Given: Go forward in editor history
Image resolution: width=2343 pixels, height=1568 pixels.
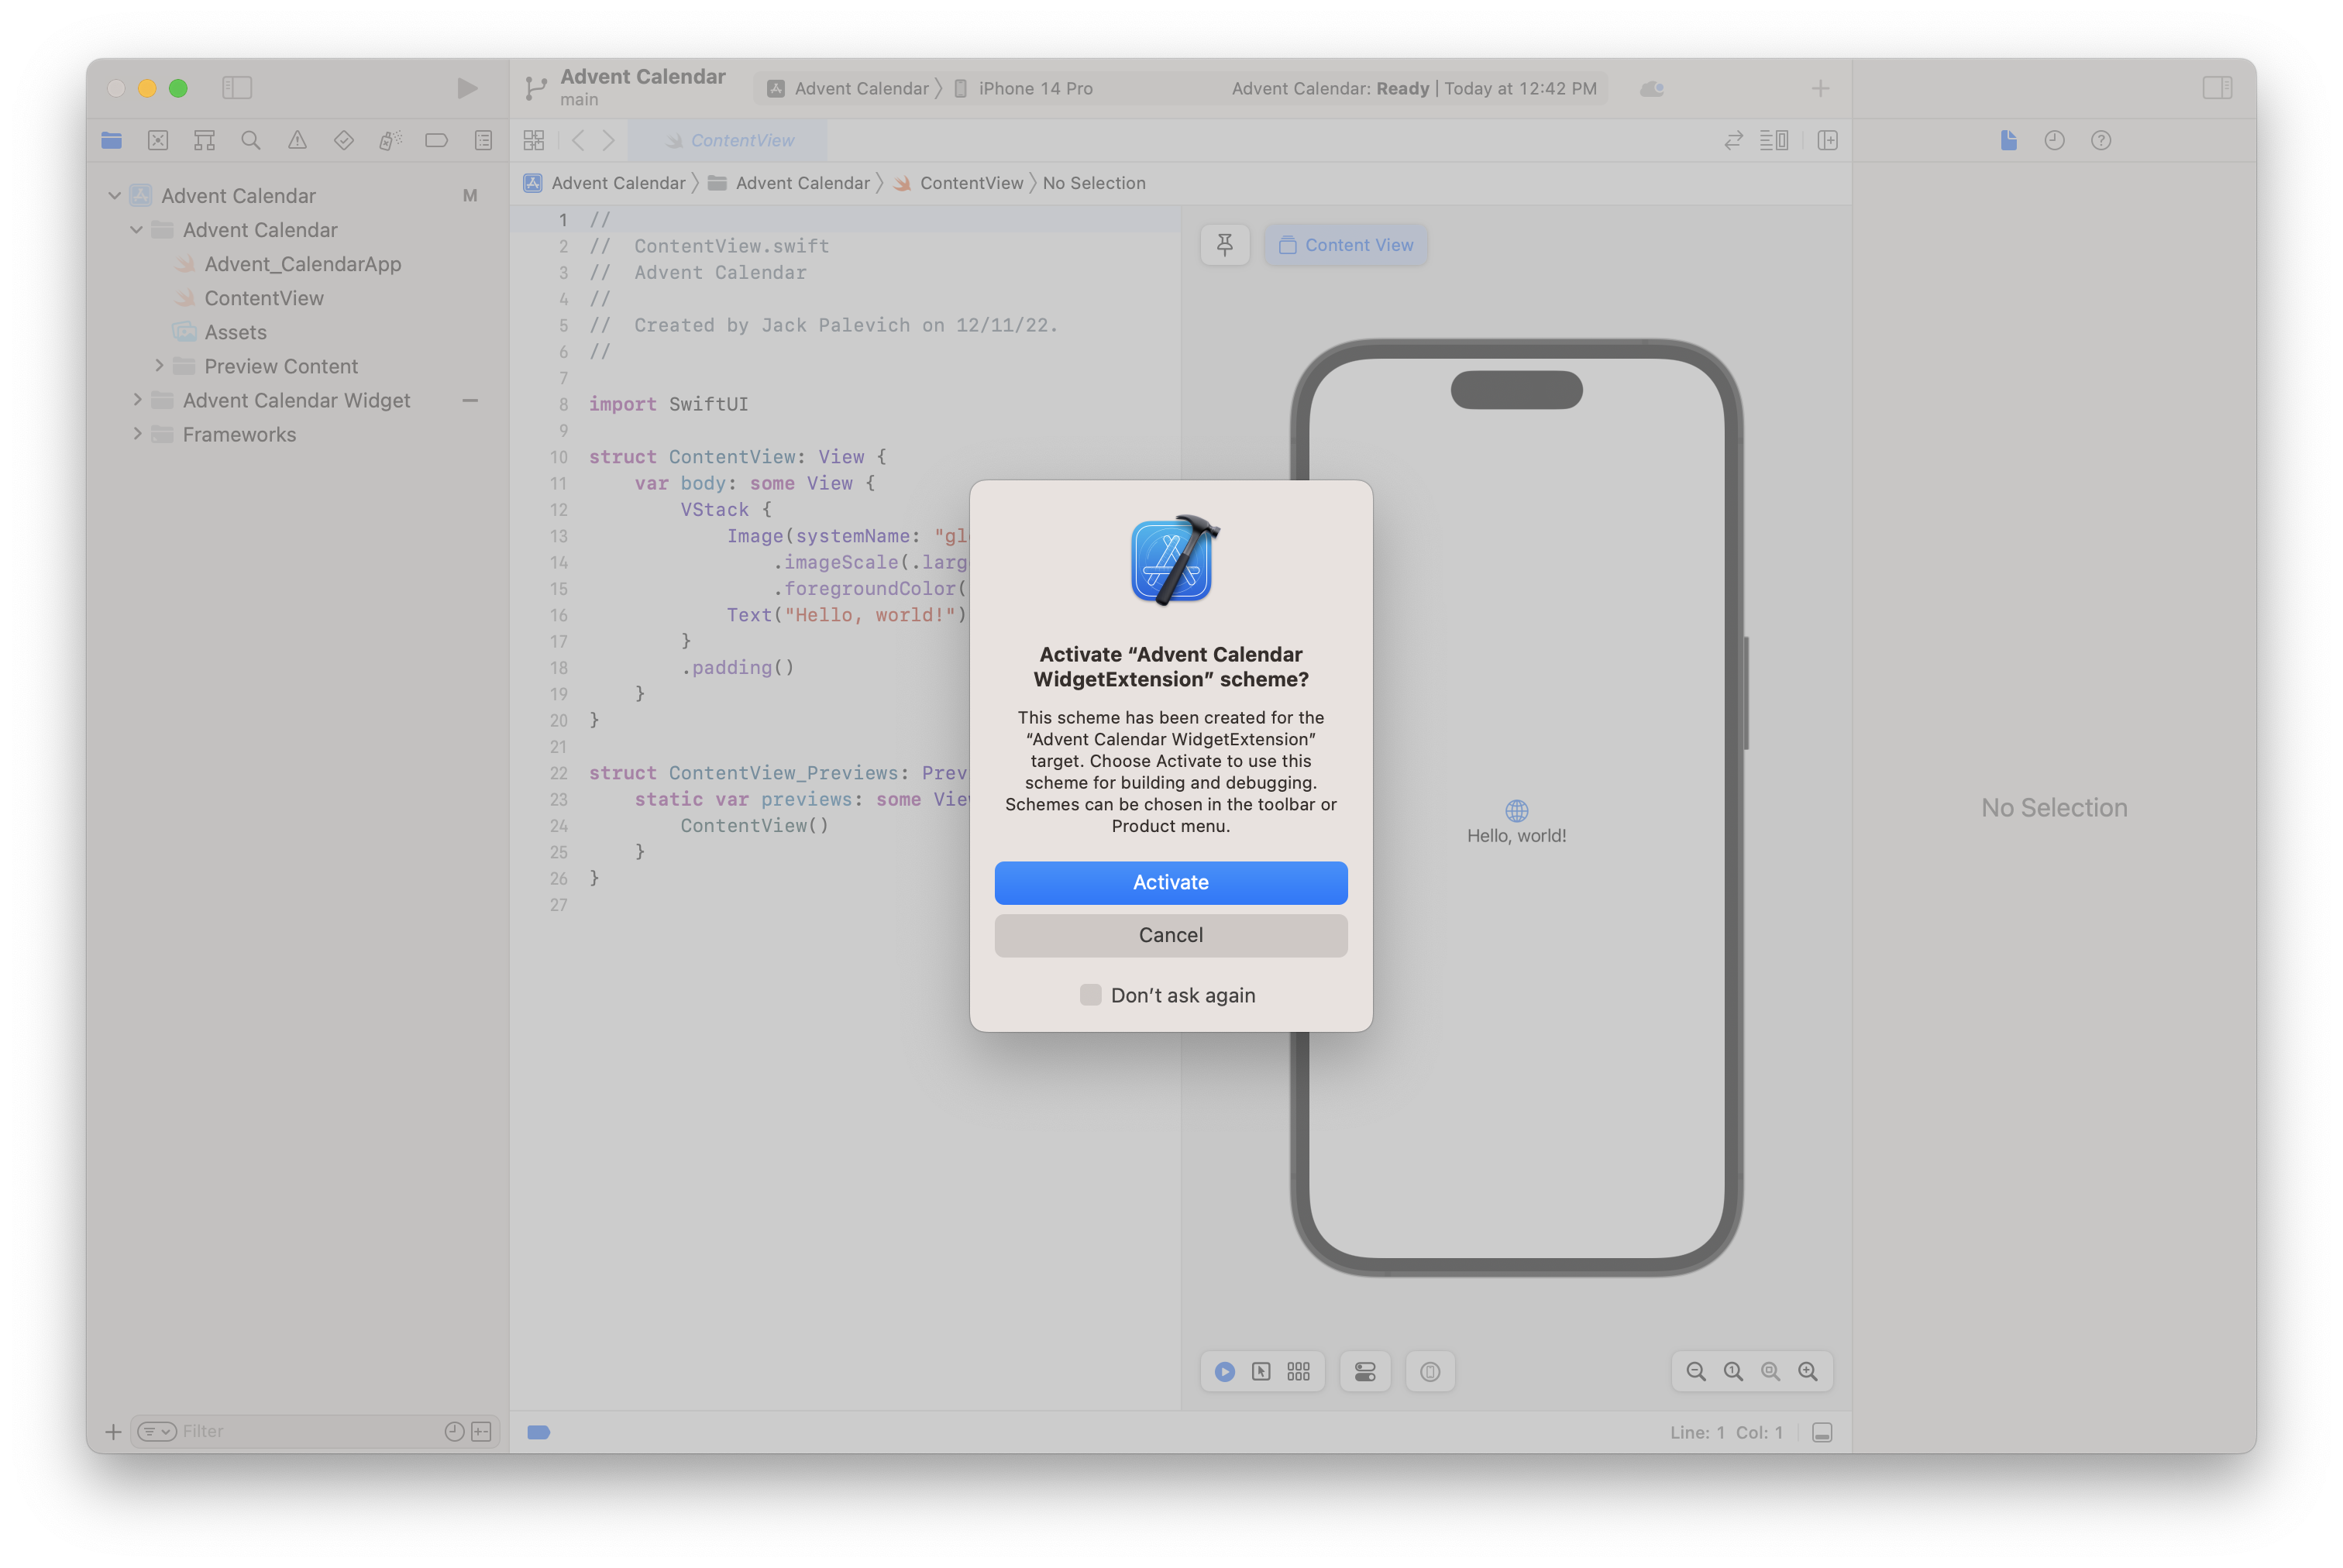Looking at the screenshot, I should (608, 140).
